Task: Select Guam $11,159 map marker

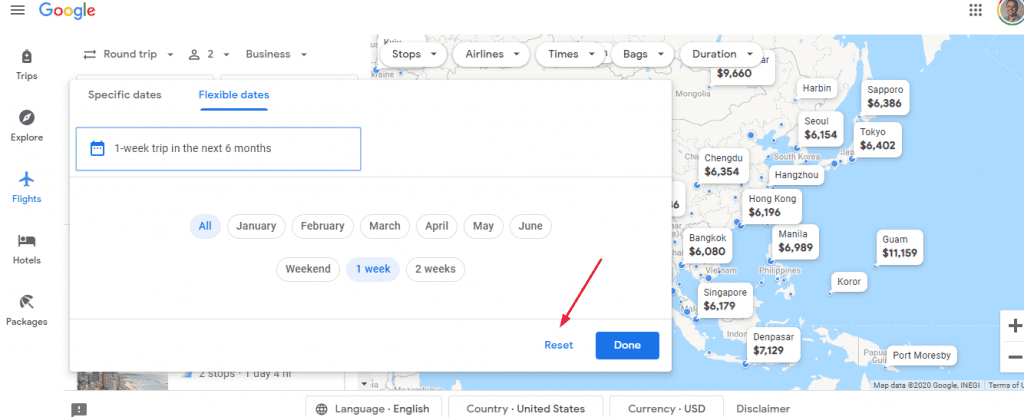Action: [x=899, y=247]
